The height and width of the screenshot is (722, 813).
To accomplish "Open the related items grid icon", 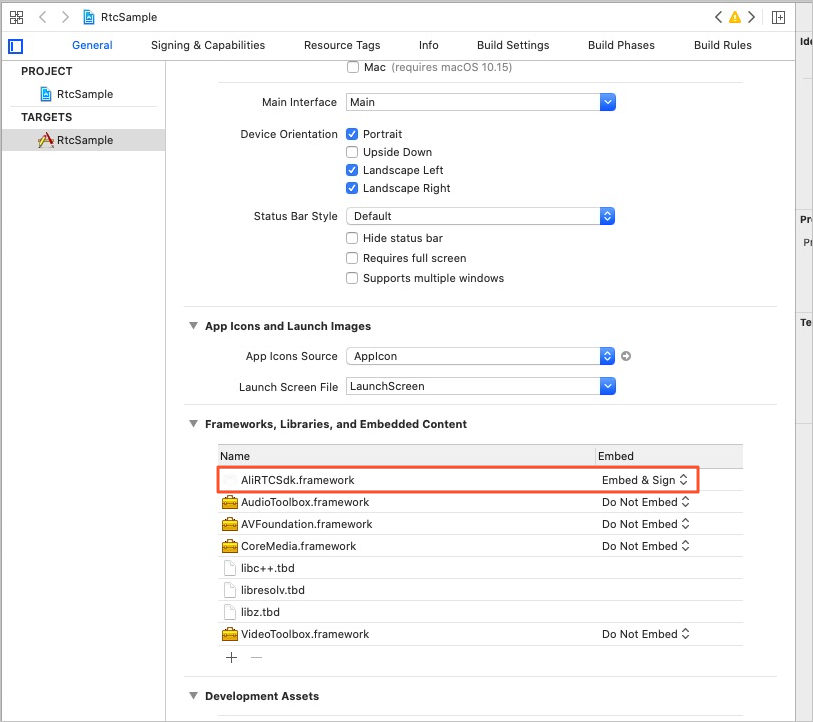I will tap(17, 17).
